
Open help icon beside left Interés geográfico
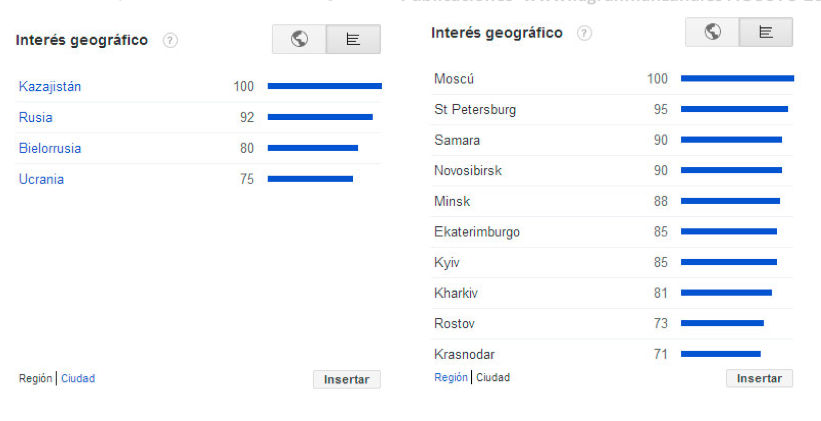pyautogui.click(x=171, y=41)
